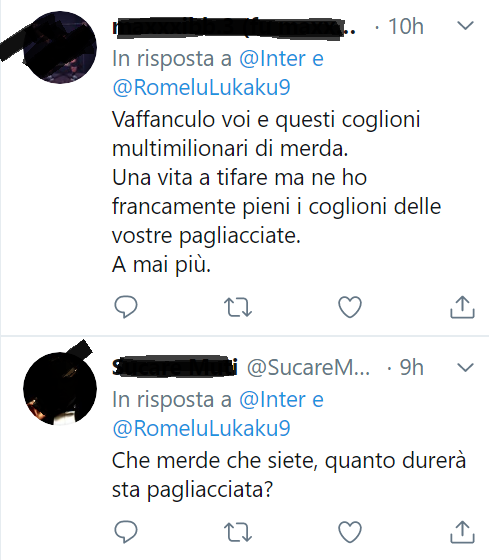The width and height of the screenshot is (489, 560).
Task: Open the 10h timestamp link
Action: [406, 26]
